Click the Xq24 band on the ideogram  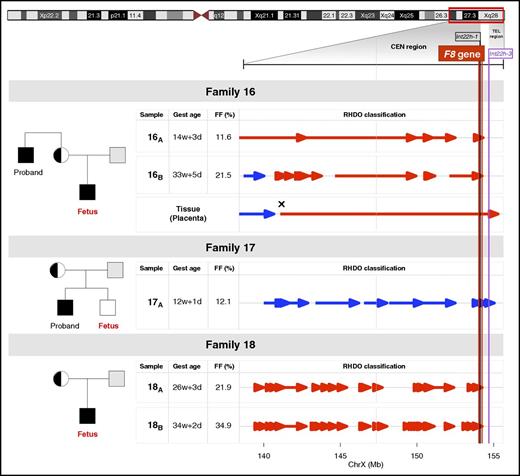pyautogui.click(x=387, y=15)
